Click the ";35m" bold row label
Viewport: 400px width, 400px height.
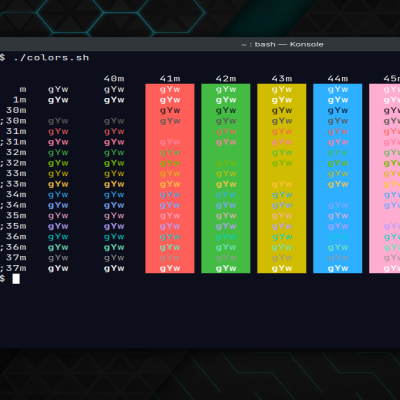click(x=13, y=226)
